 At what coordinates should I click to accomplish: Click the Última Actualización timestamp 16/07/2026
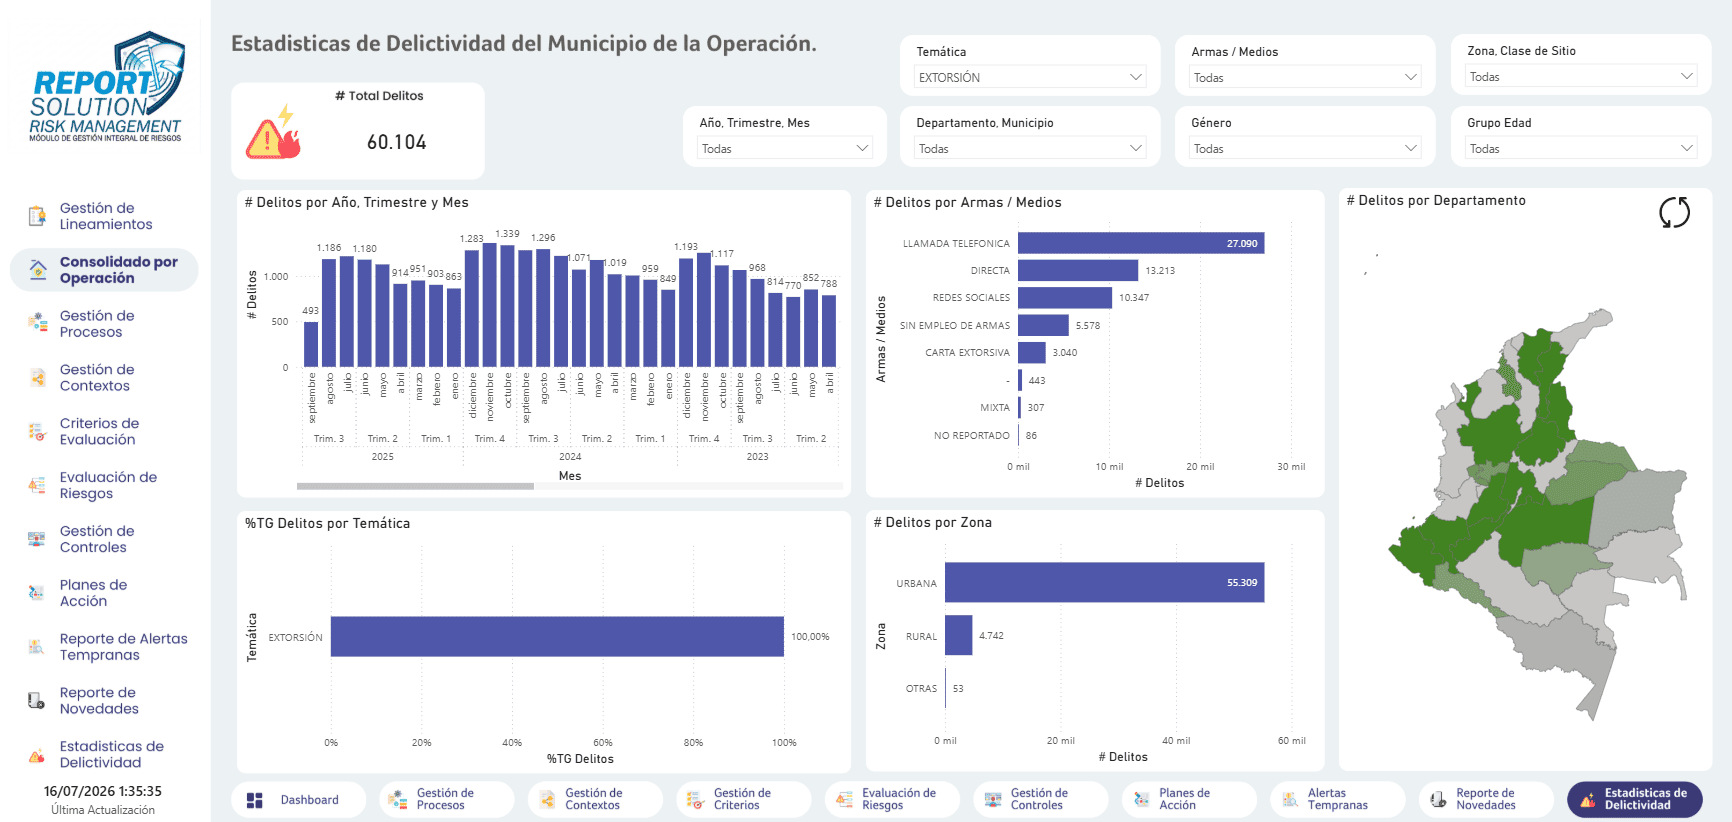click(102, 791)
